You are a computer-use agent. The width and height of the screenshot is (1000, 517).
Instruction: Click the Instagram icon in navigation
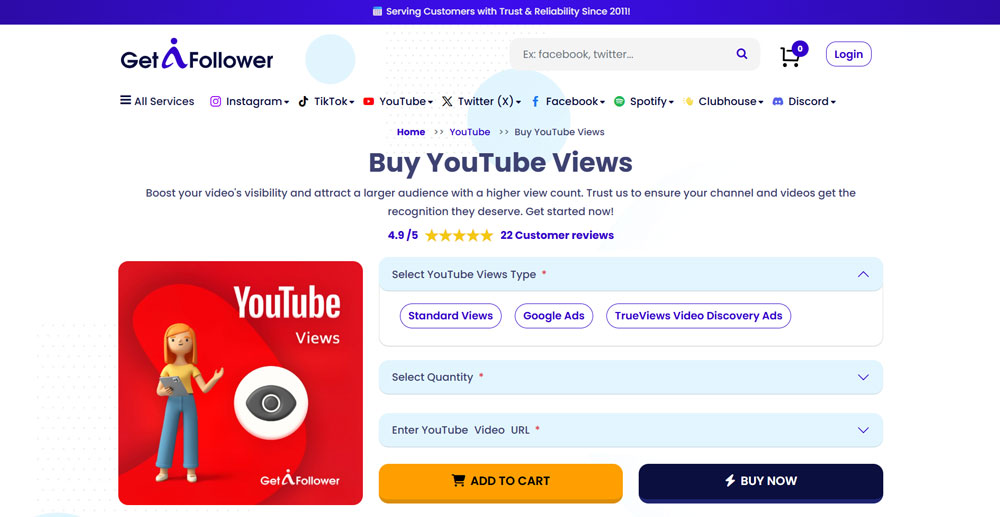[215, 101]
